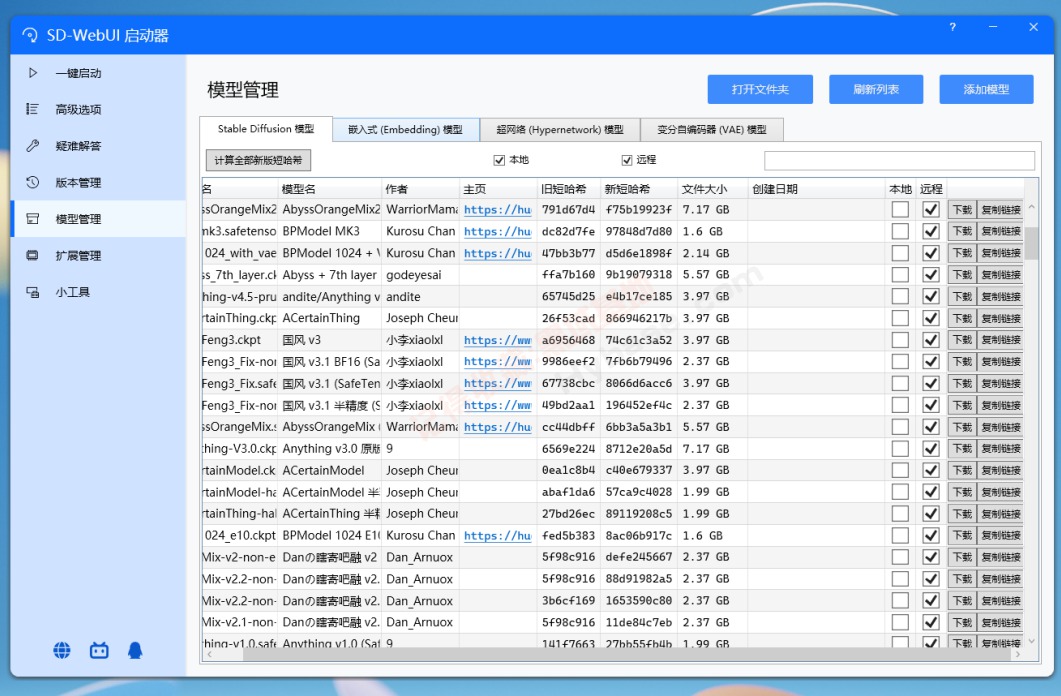Click 复制链接 for hash defe245667 row

[x=1001, y=557]
